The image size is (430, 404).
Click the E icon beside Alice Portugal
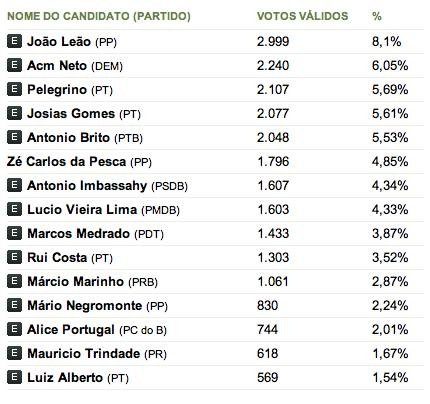coord(14,329)
